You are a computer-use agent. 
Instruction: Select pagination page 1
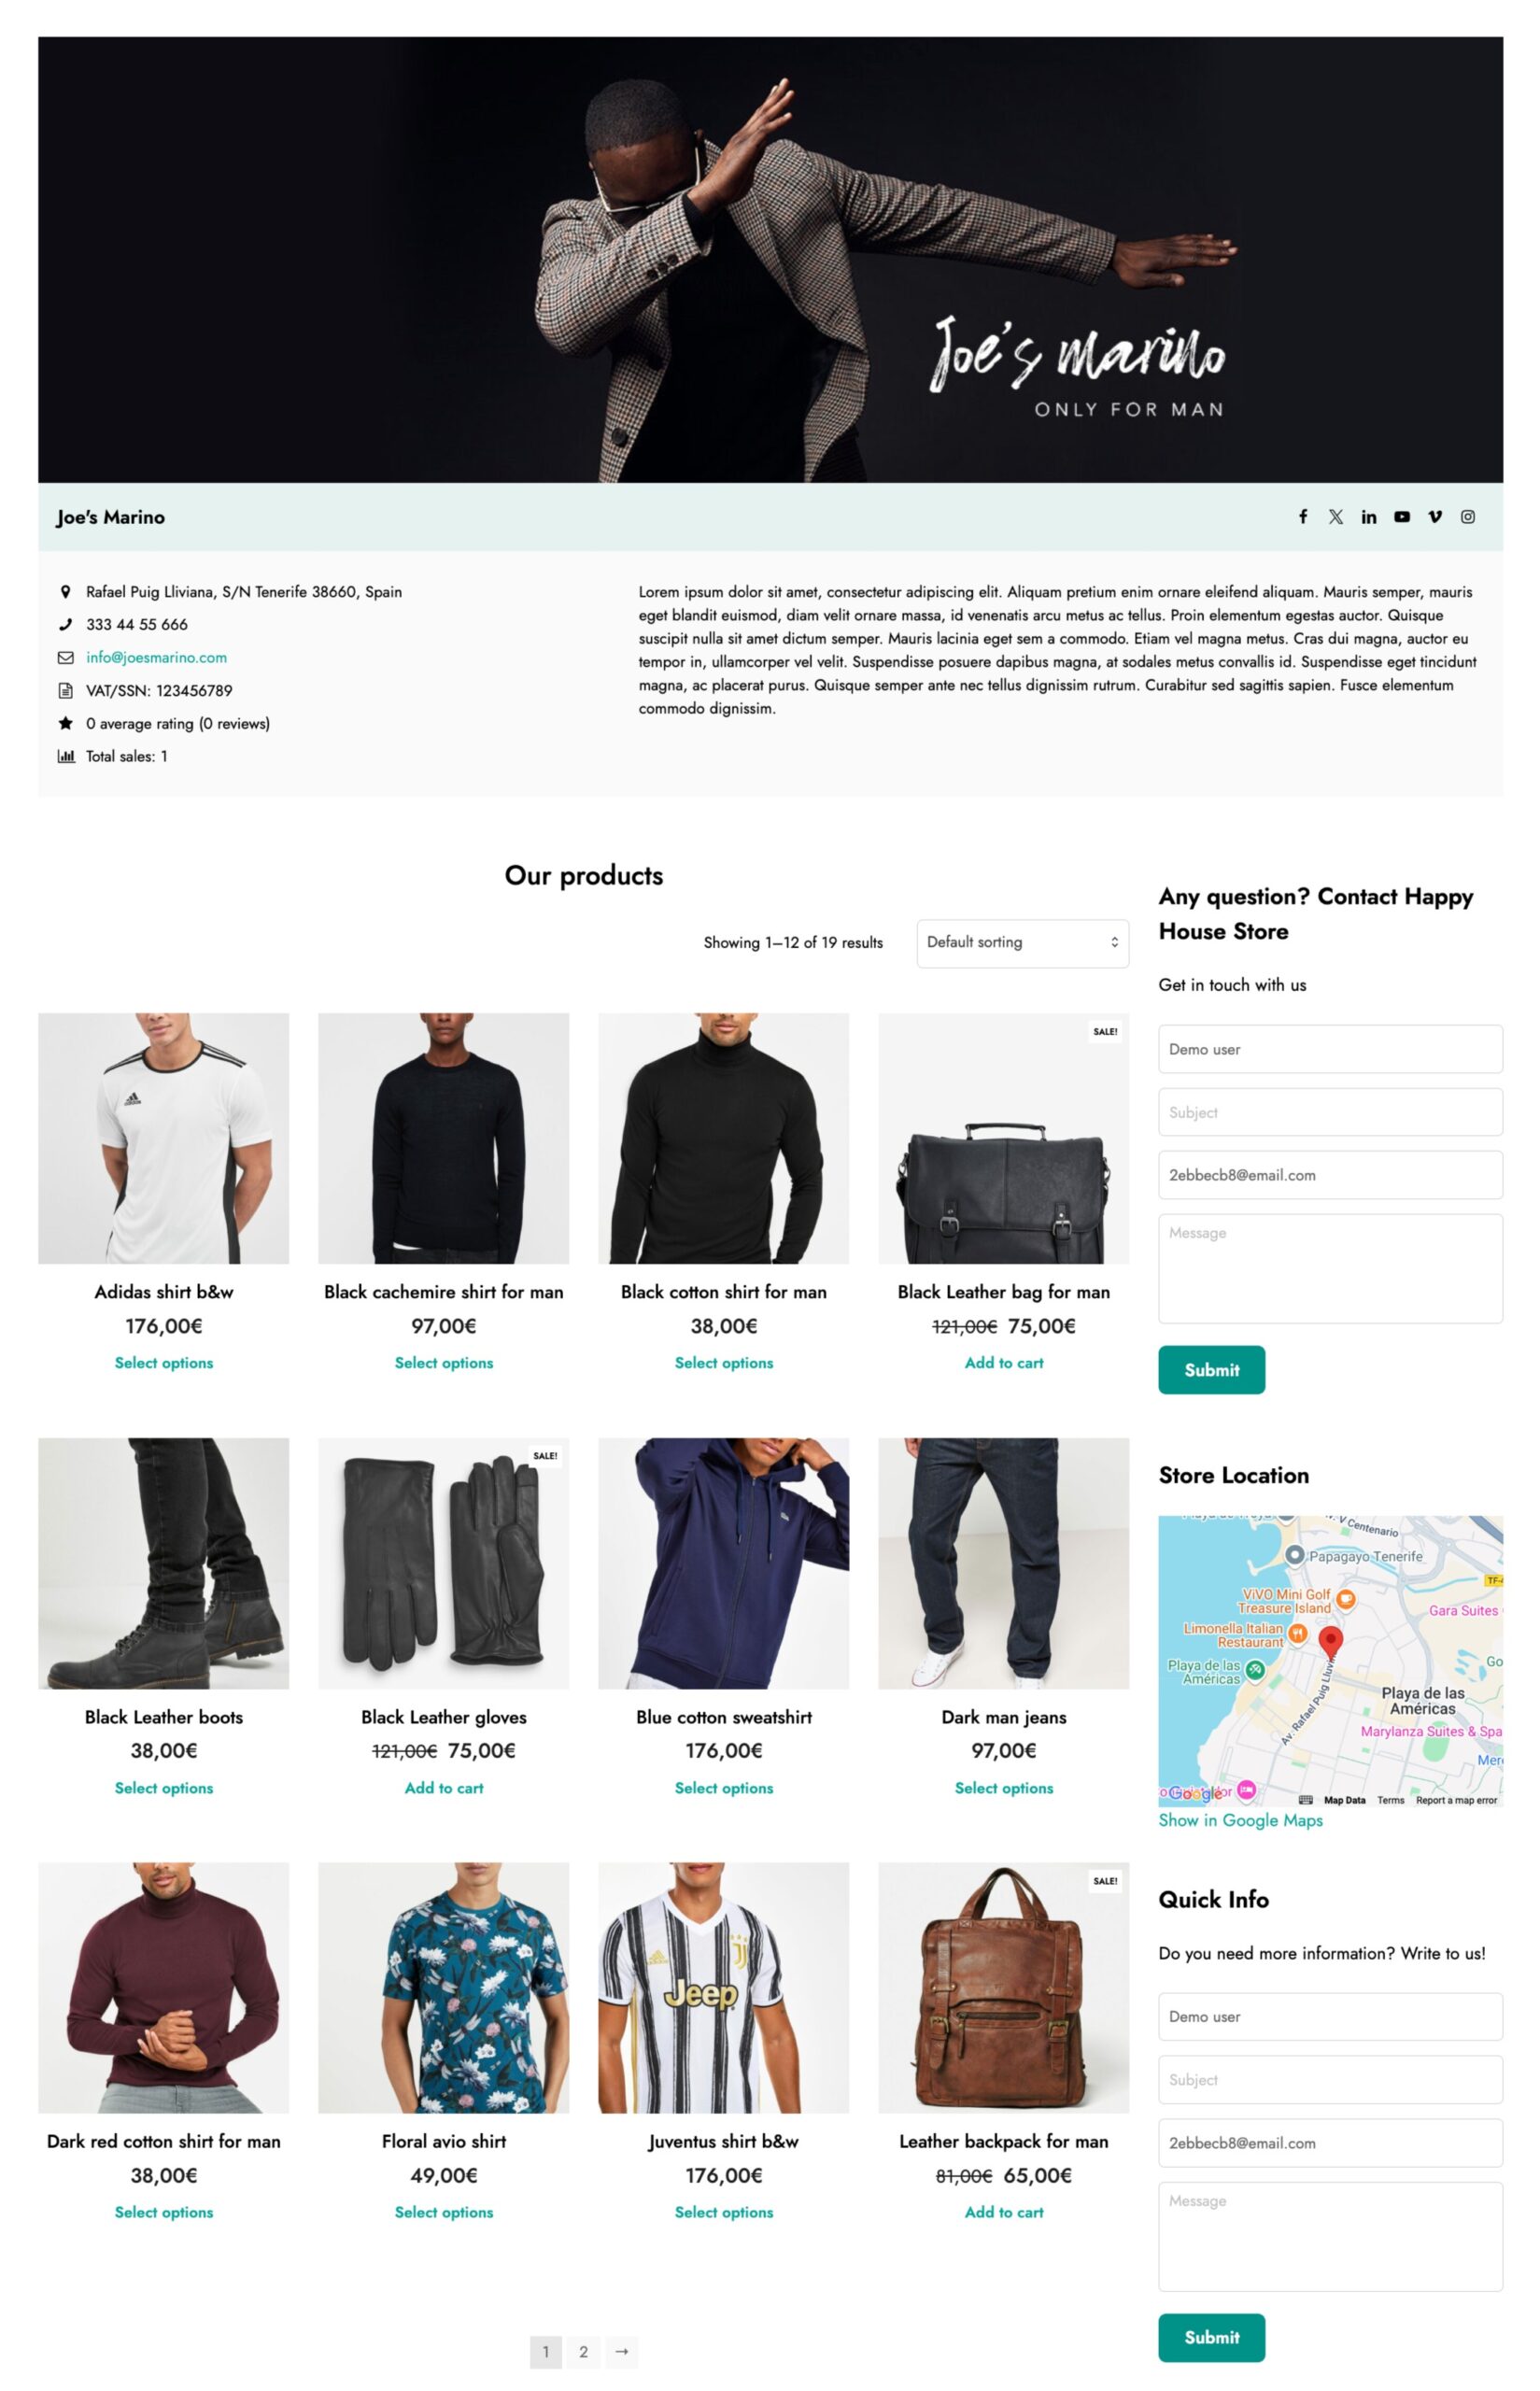(x=545, y=2350)
